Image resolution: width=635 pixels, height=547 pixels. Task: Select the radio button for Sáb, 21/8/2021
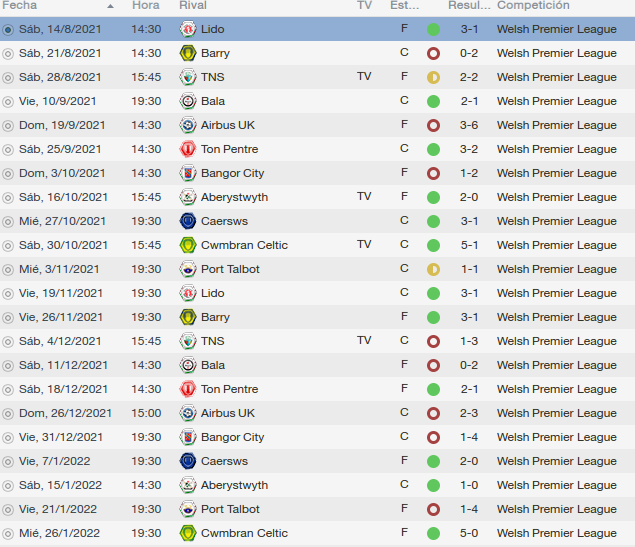(x=8, y=53)
